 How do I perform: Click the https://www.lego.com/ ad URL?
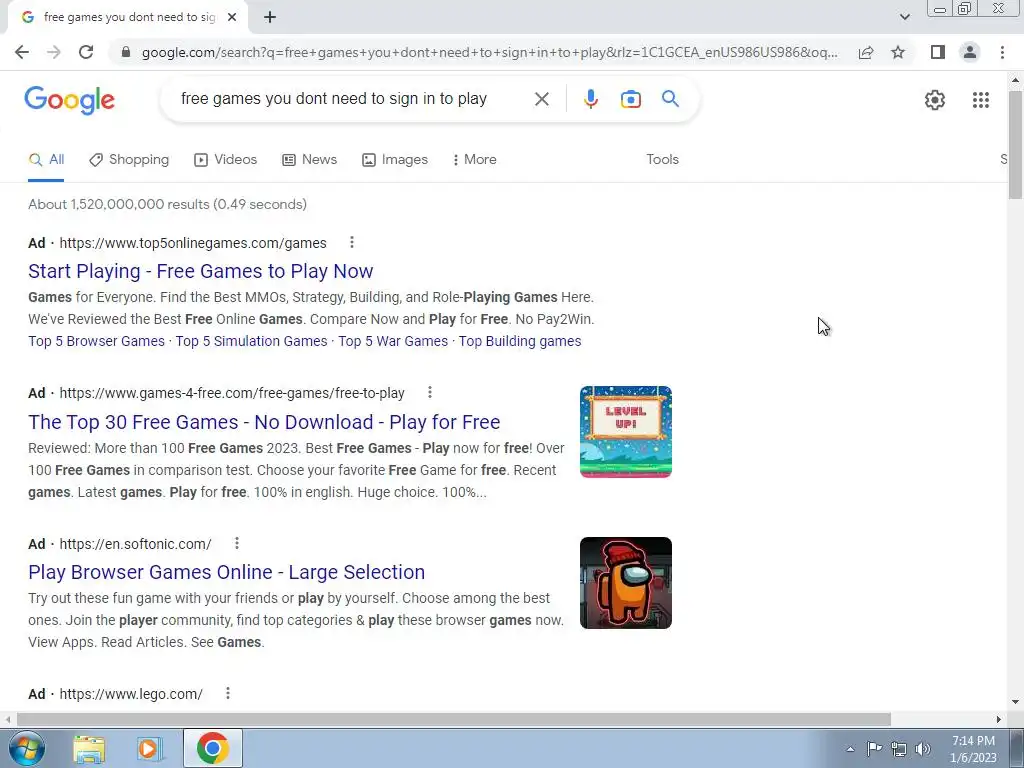[x=131, y=694]
